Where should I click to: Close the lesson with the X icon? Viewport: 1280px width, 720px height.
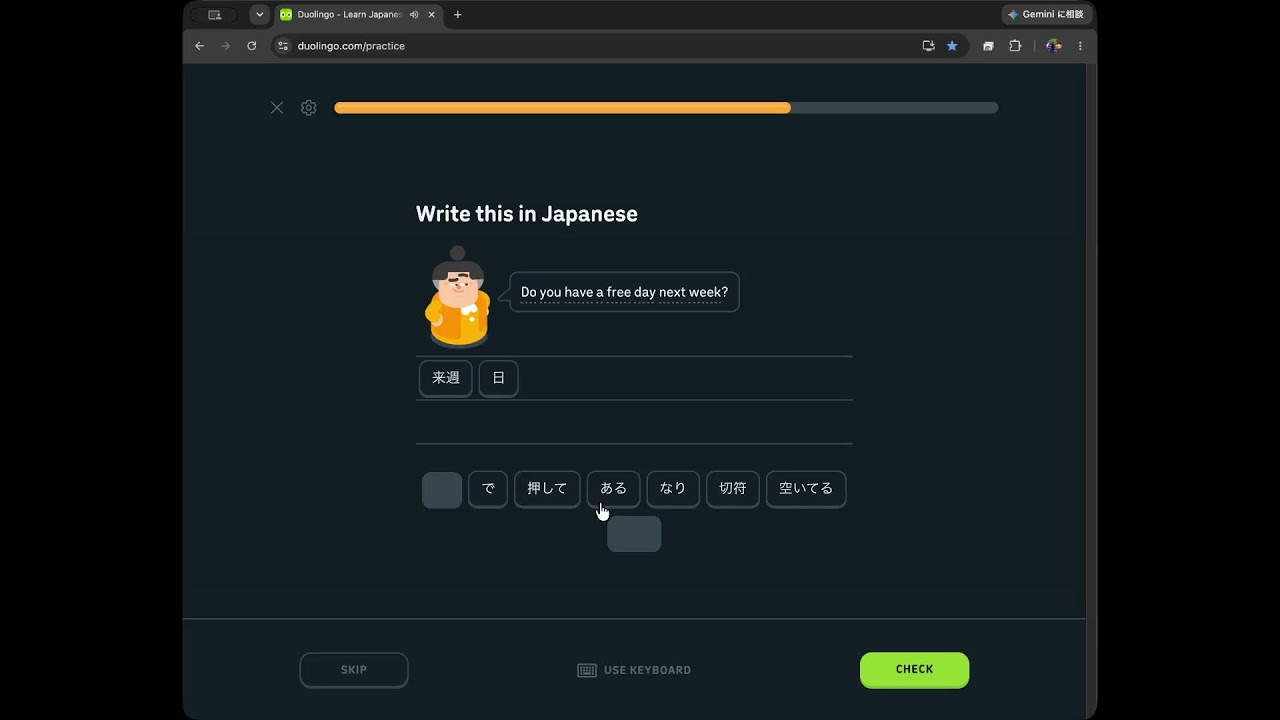(277, 108)
